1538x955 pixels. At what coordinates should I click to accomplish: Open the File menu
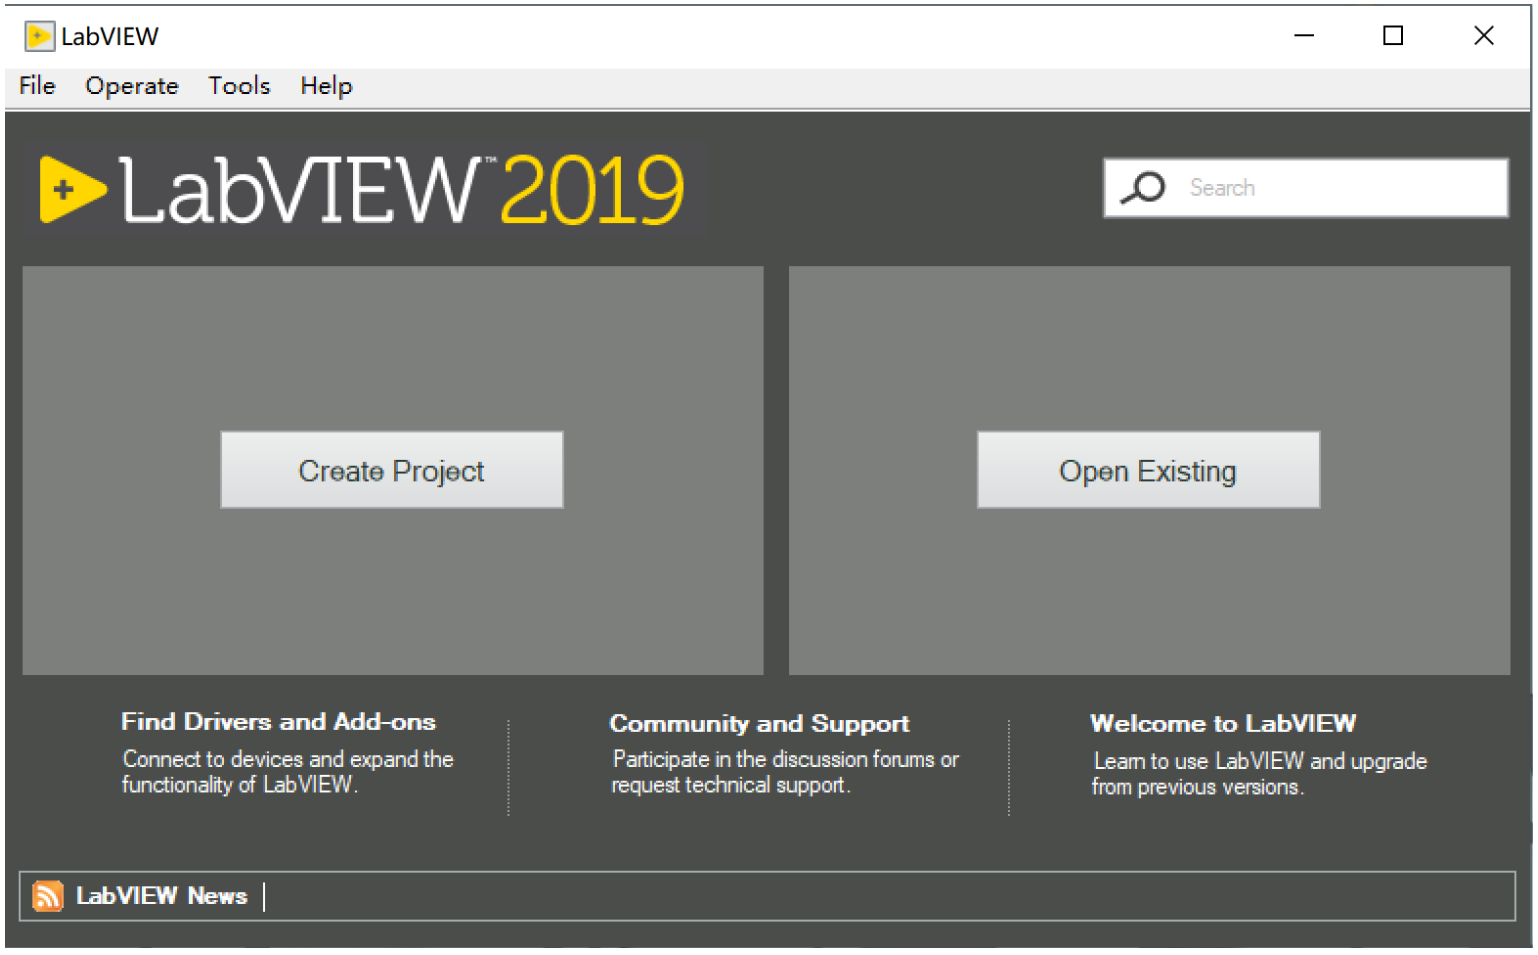[35, 86]
